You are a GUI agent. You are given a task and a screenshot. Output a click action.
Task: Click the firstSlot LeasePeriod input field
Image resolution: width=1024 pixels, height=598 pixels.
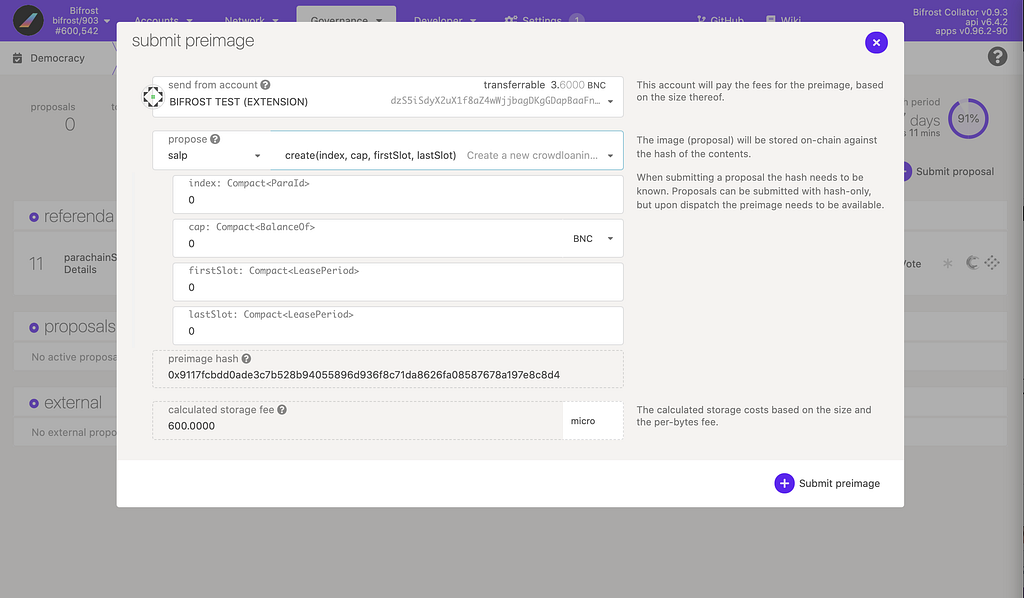click(x=398, y=281)
